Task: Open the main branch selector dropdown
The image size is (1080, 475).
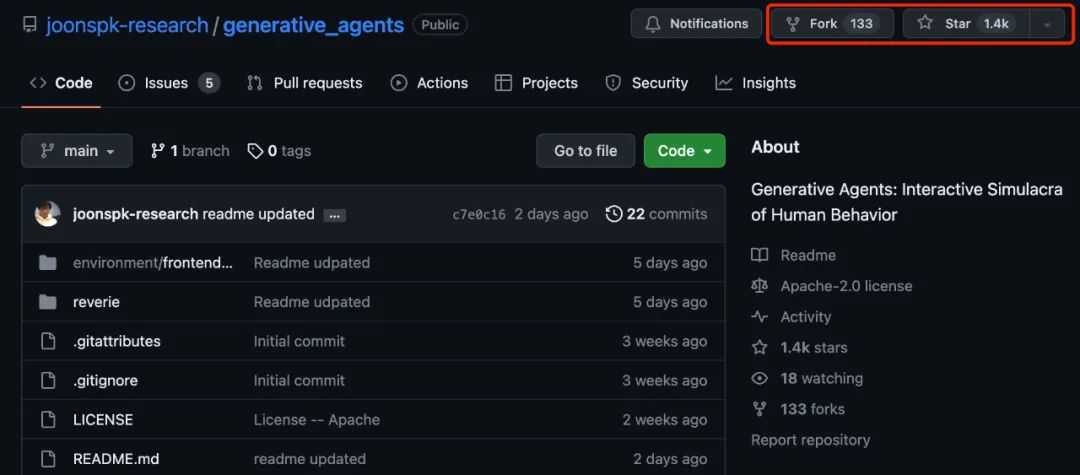Action: [x=77, y=151]
